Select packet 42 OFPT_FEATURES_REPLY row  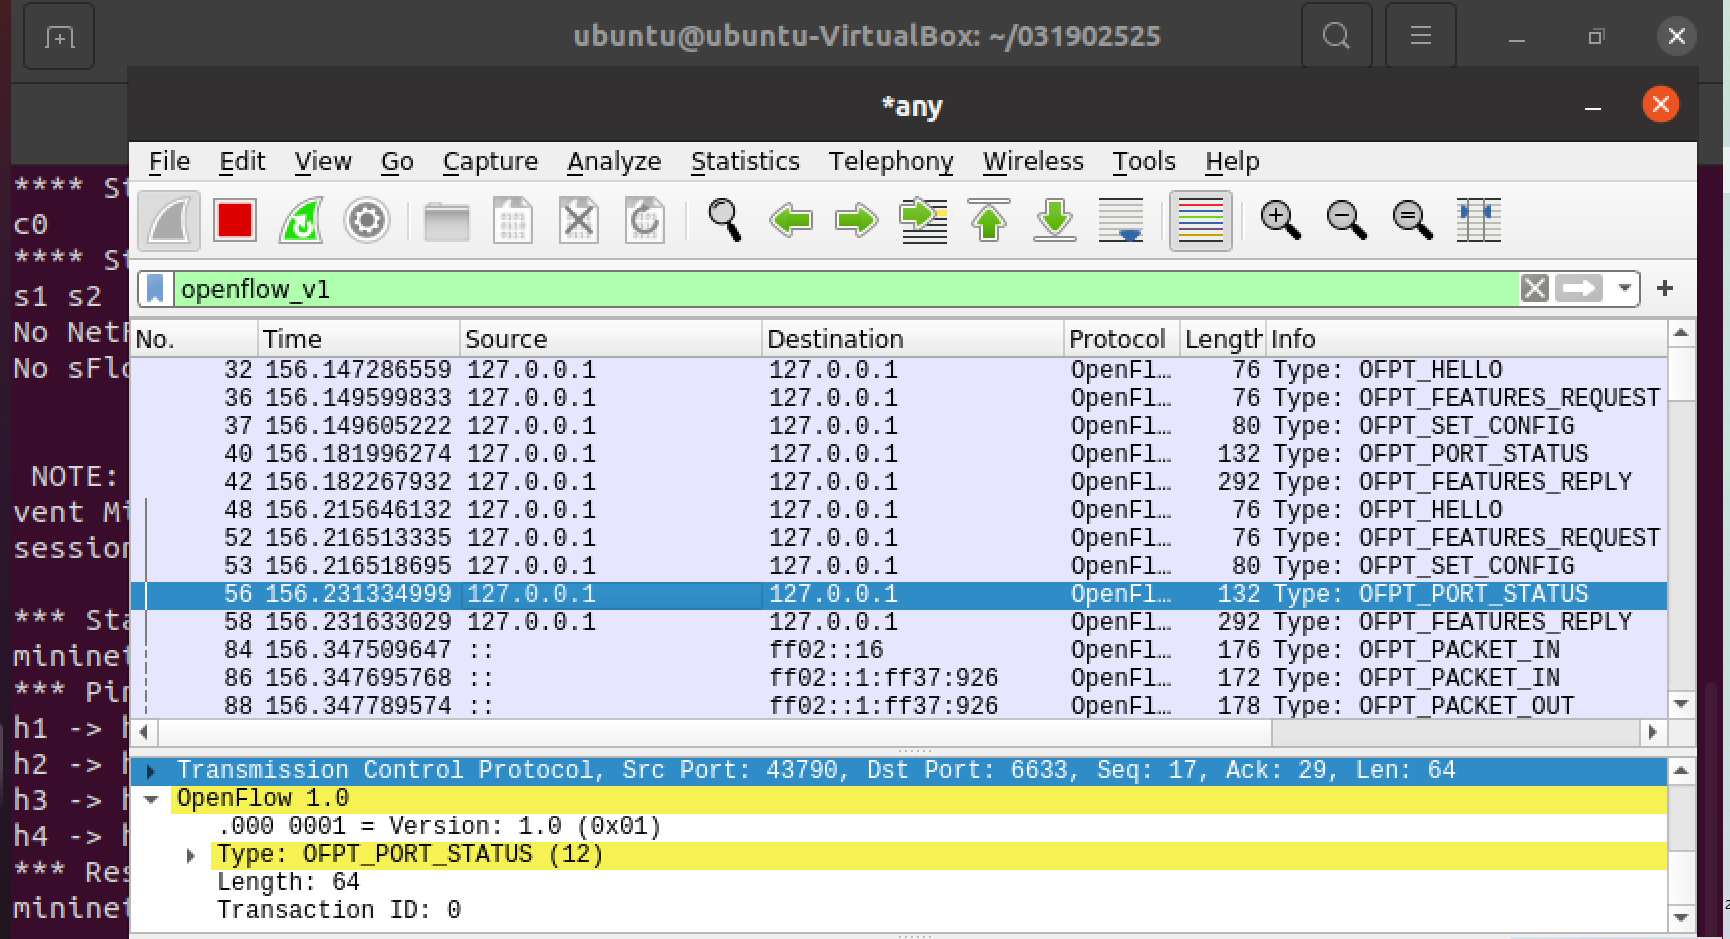click(898, 482)
